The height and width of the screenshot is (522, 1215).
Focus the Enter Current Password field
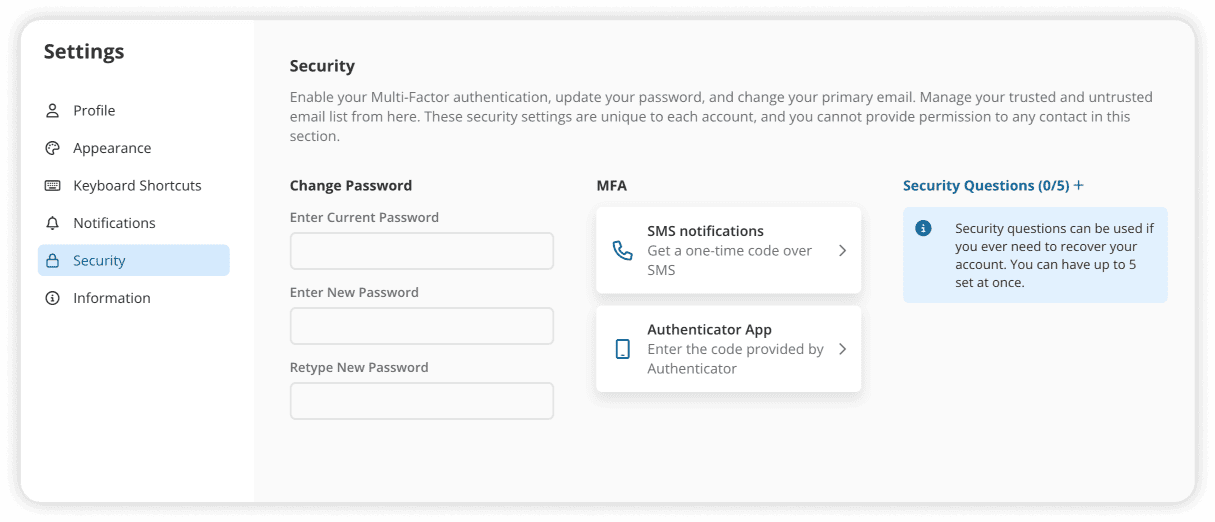coord(422,251)
